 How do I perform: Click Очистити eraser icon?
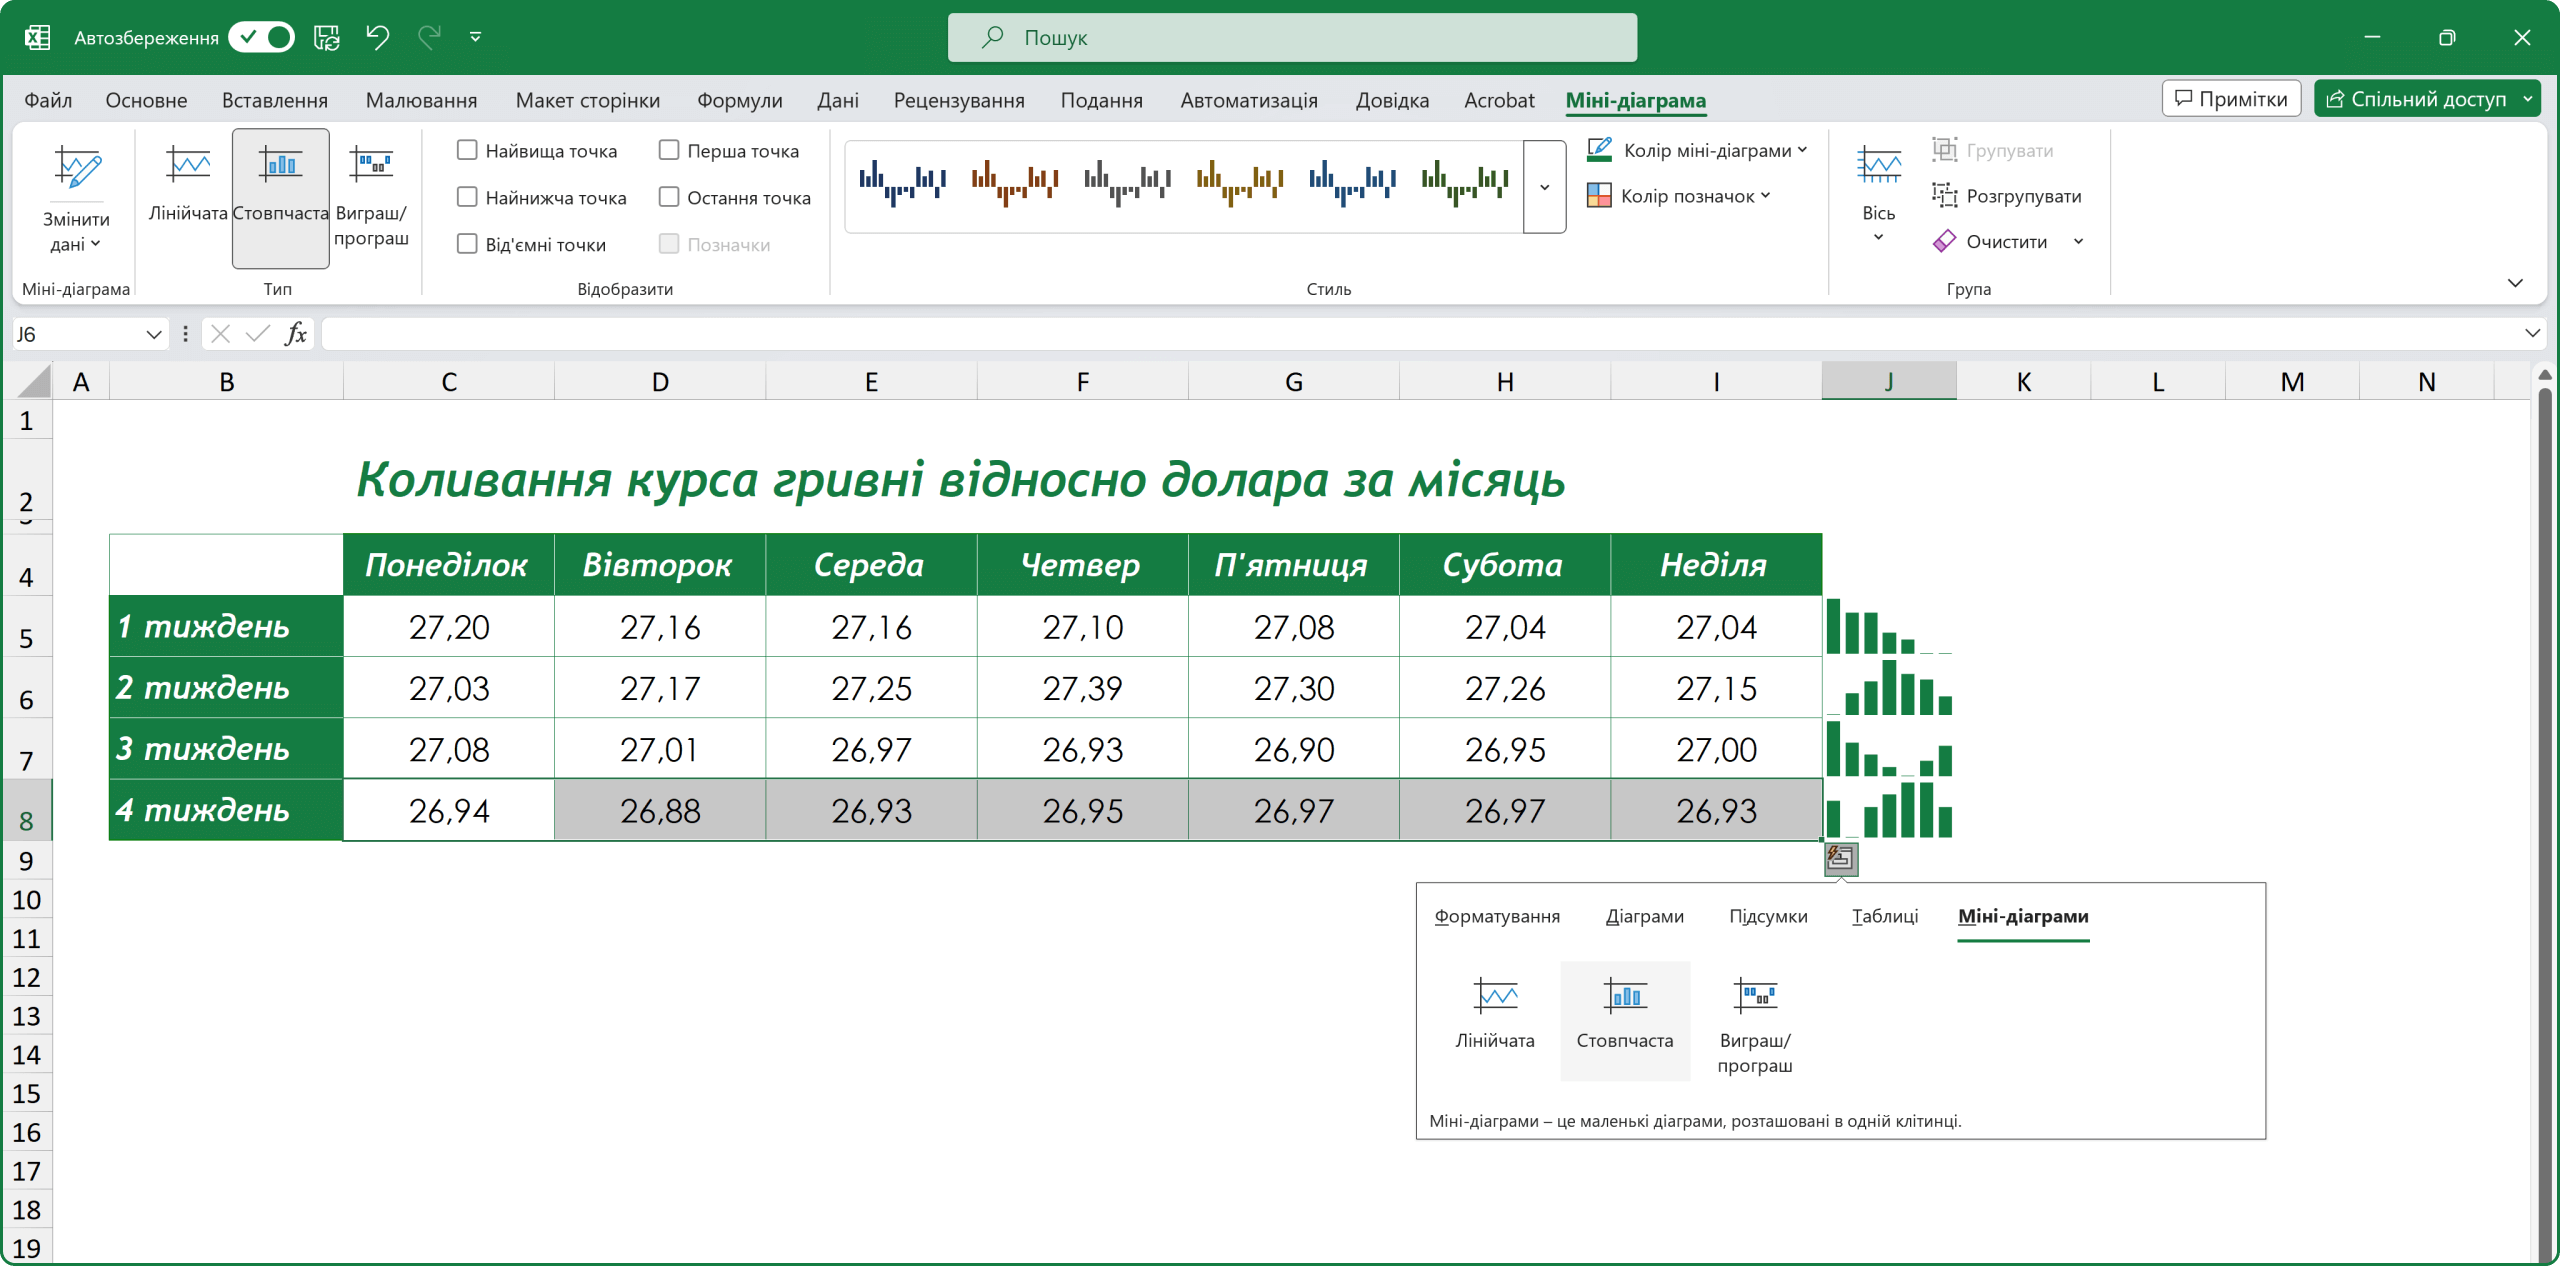(x=1944, y=241)
